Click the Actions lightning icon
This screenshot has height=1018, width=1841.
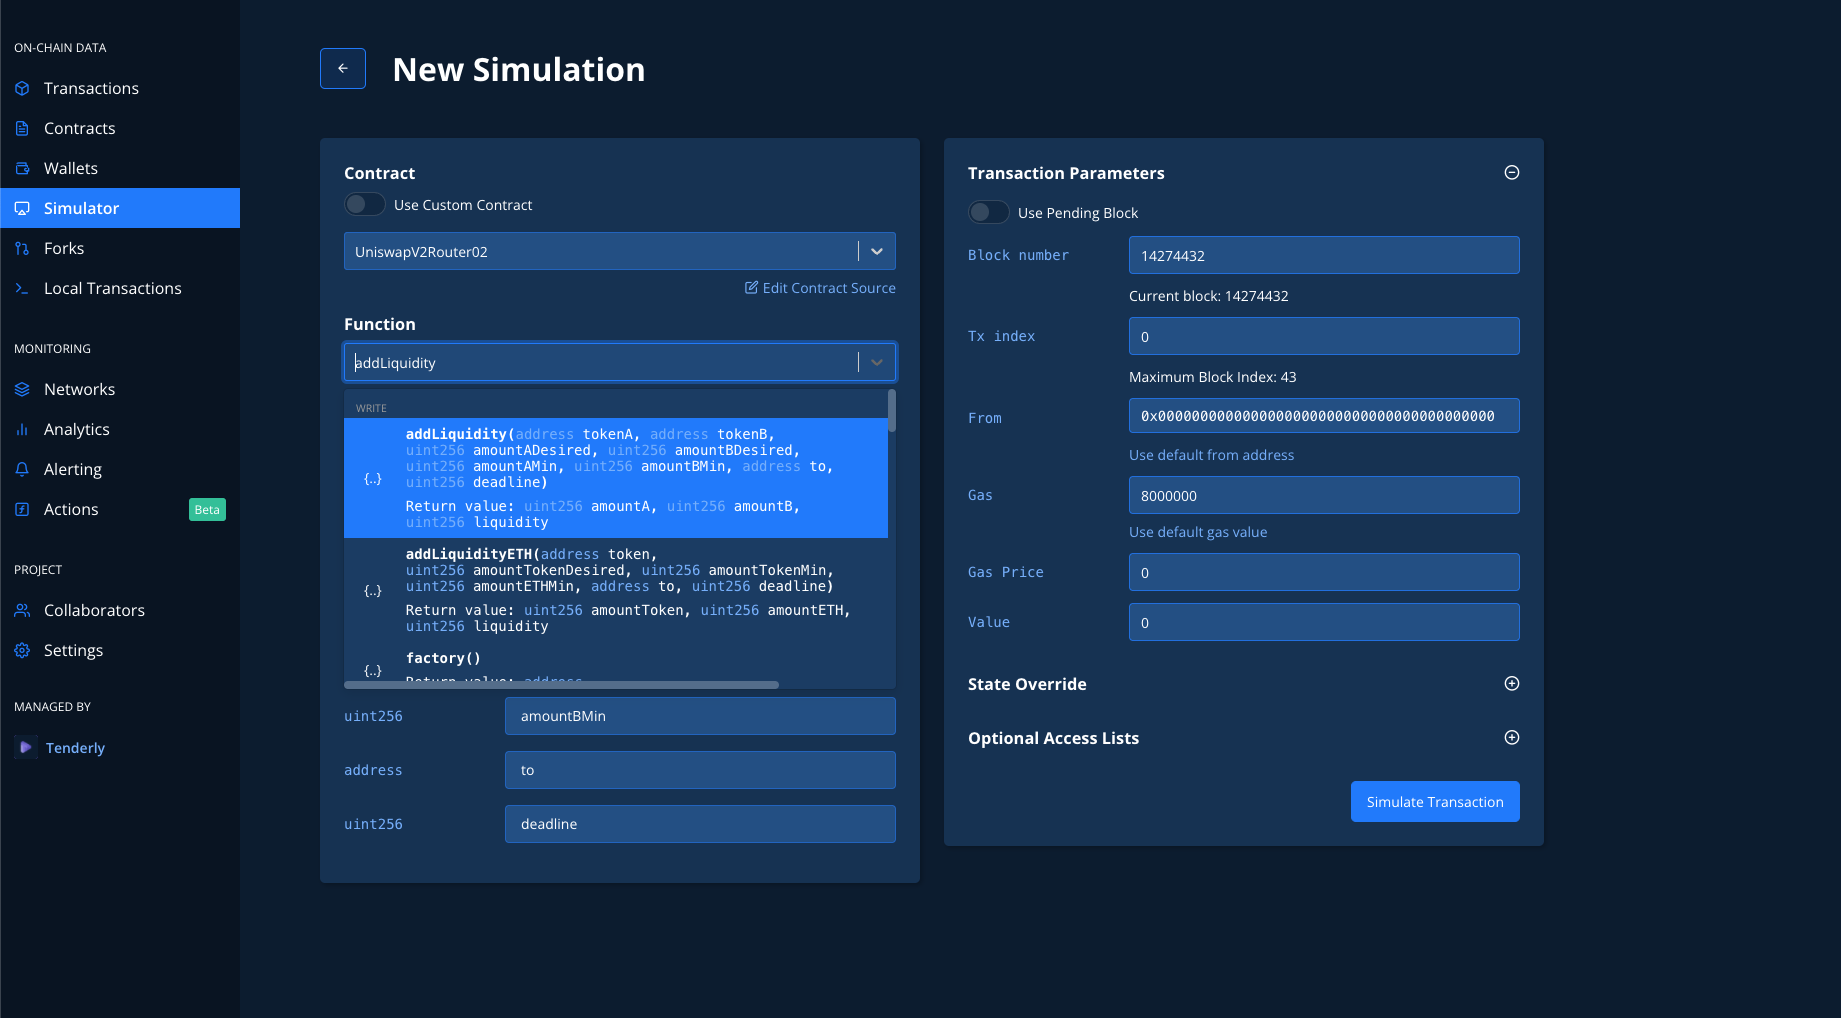(22, 509)
